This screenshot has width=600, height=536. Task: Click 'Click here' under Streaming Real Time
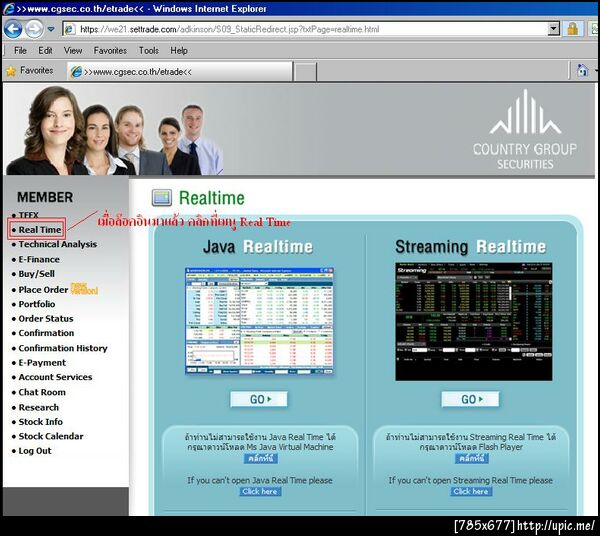tap(471, 492)
